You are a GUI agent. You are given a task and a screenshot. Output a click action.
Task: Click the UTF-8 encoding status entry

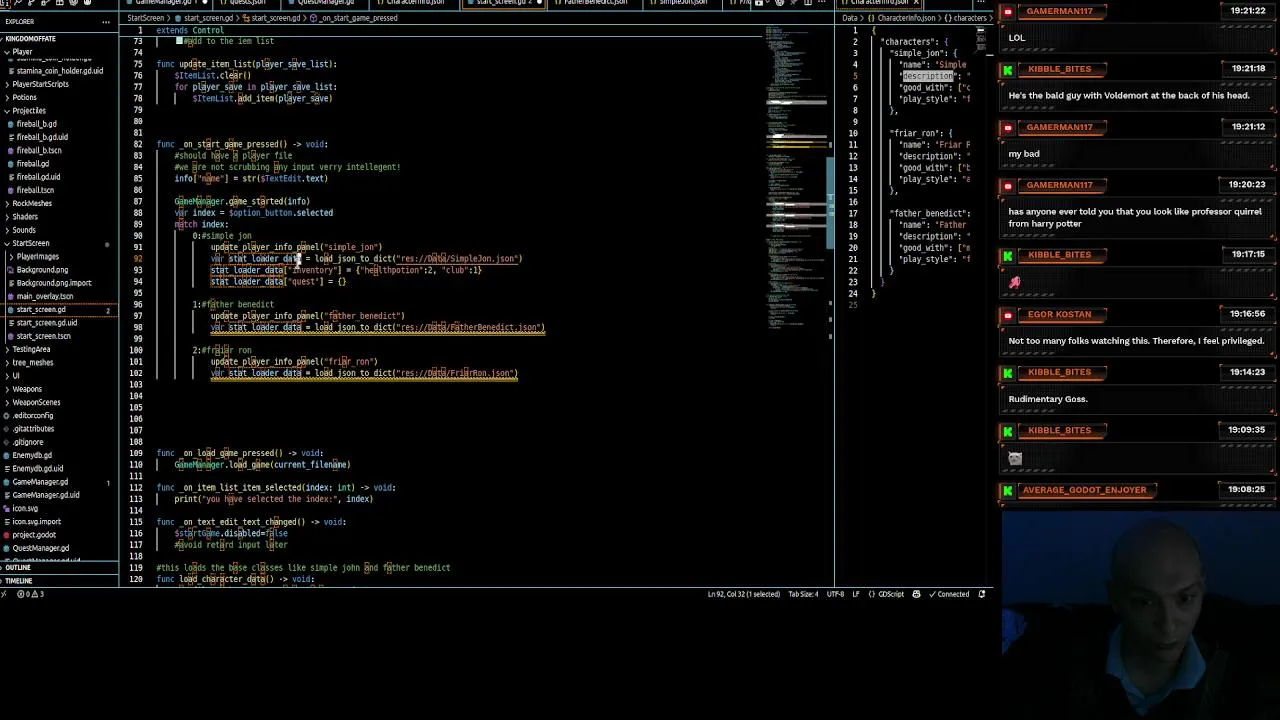[x=835, y=594]
